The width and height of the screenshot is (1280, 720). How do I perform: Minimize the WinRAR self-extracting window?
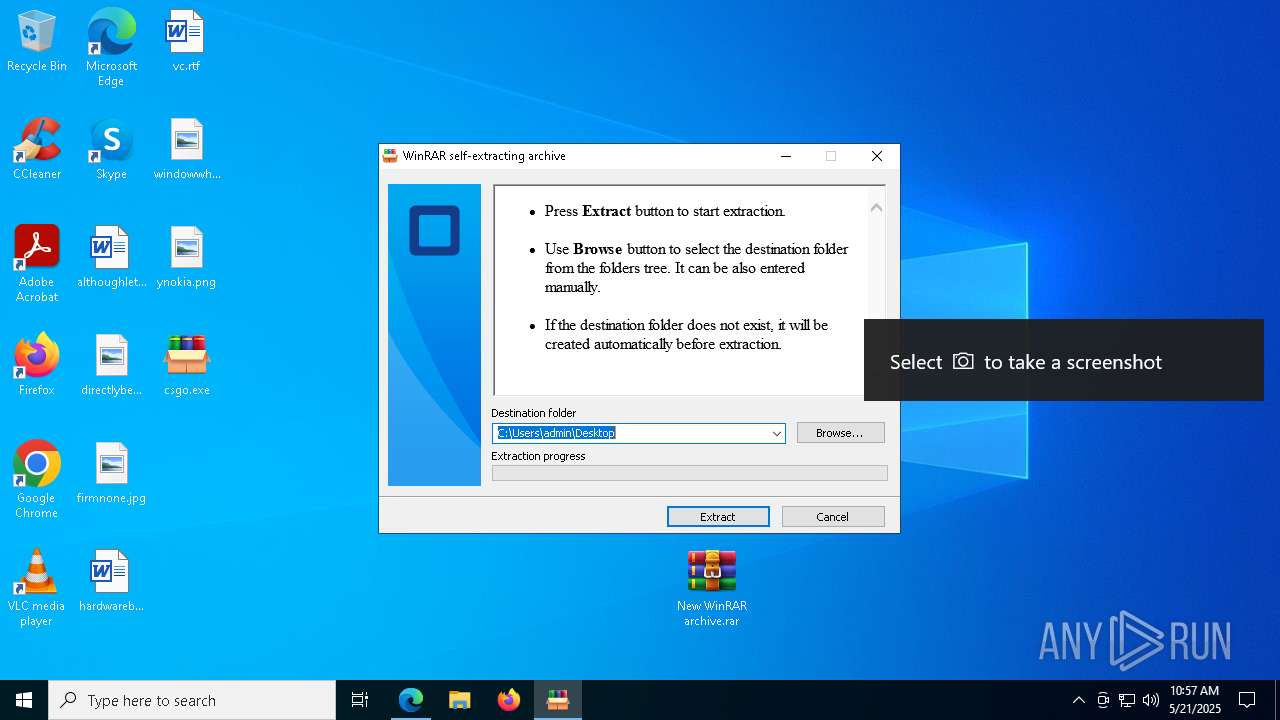tap(786, 156)
